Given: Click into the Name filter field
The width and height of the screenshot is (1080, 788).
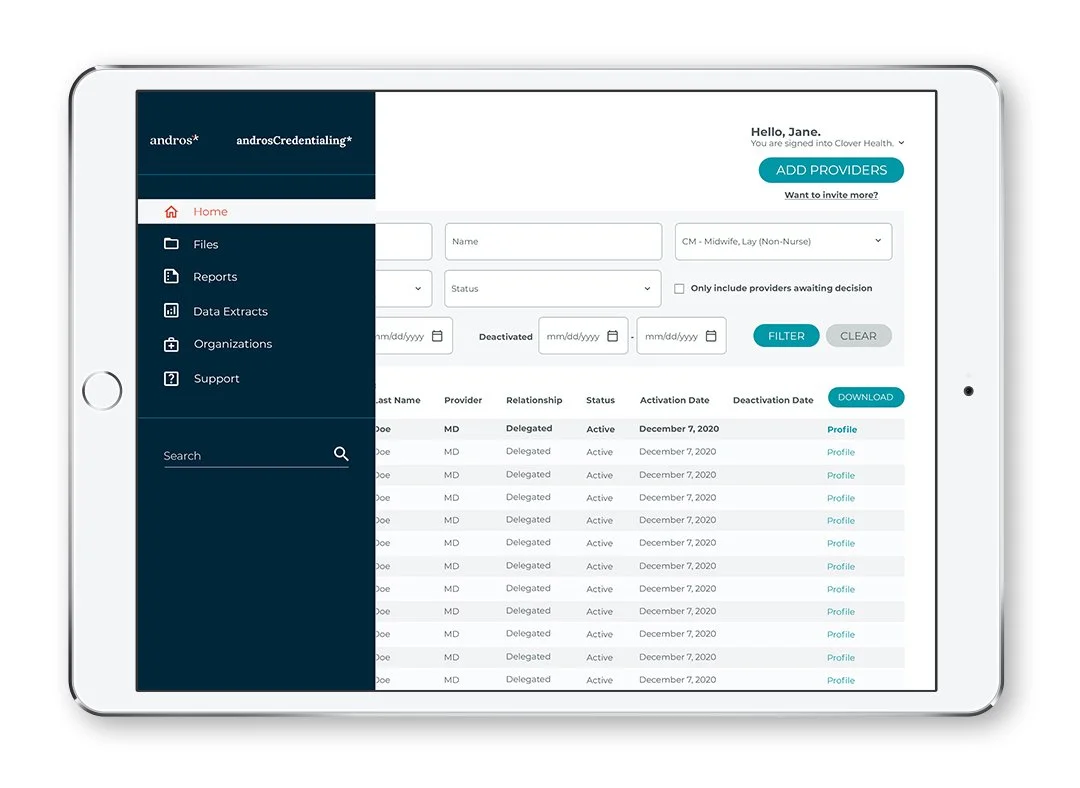Looking at the screenshot, I should tap(553, 242).
